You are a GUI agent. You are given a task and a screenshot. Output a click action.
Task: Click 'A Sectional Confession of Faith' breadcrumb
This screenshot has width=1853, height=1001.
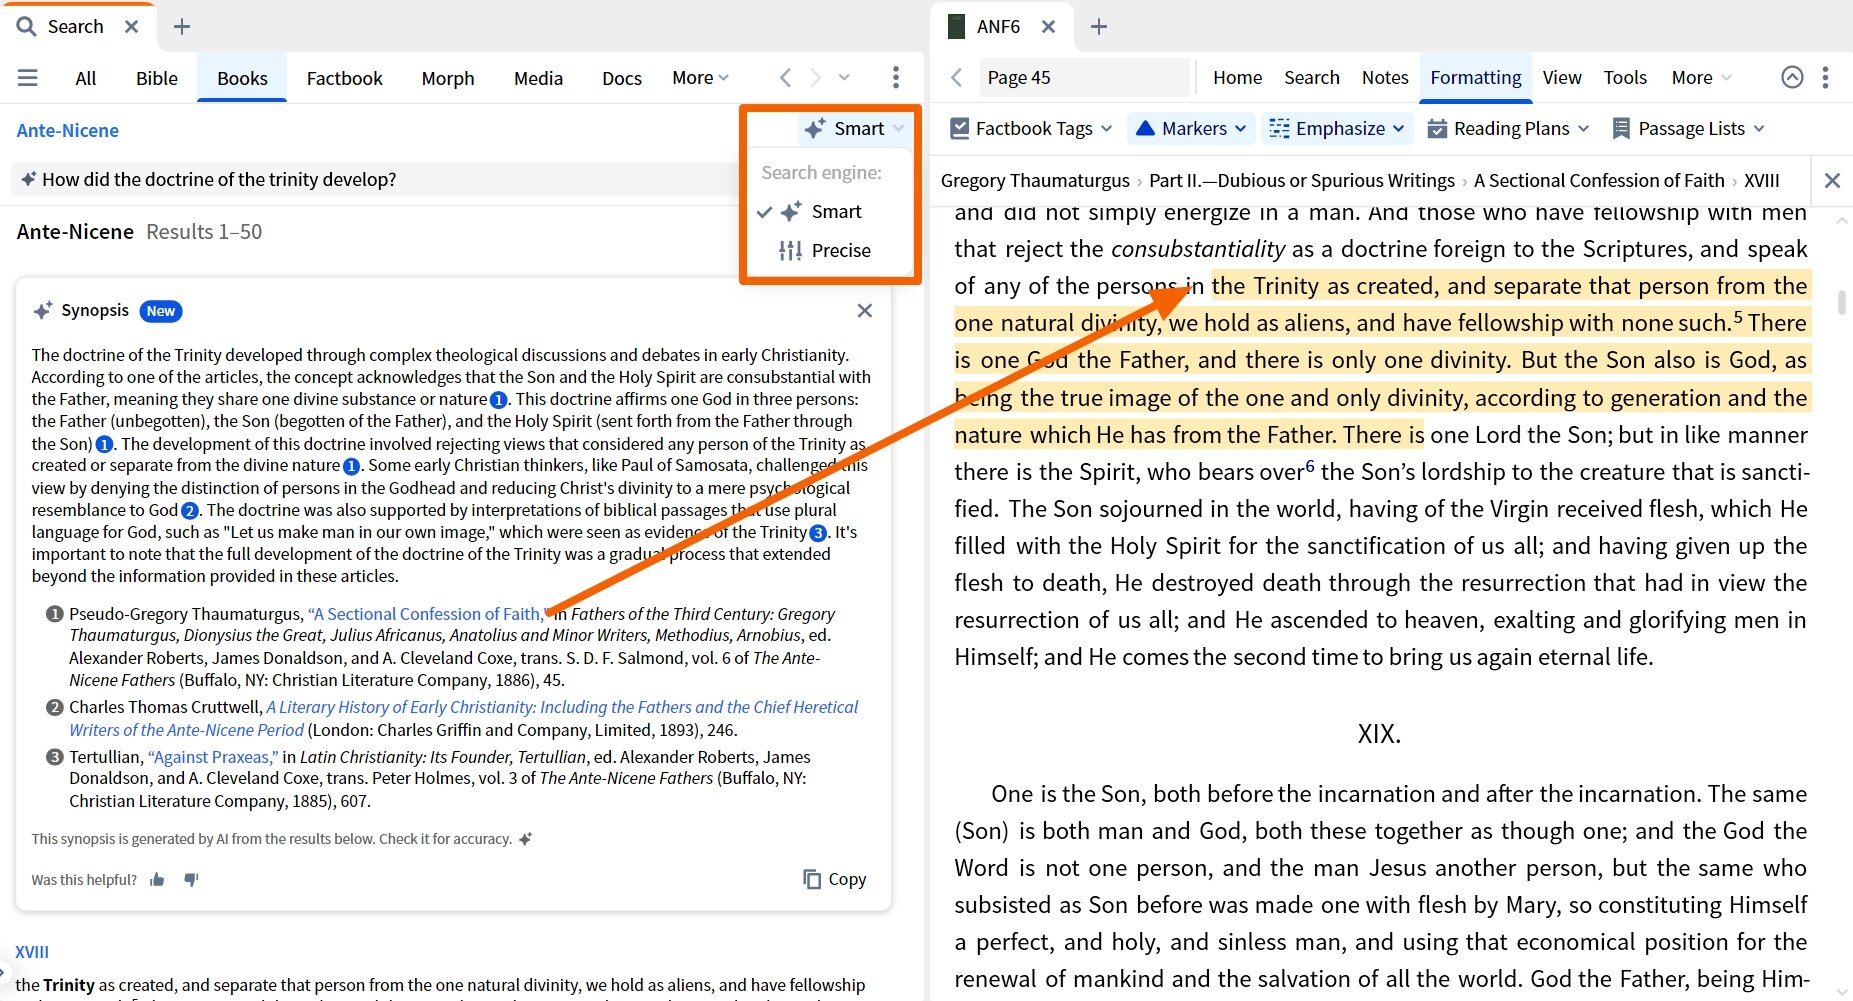click(1599, 181)
